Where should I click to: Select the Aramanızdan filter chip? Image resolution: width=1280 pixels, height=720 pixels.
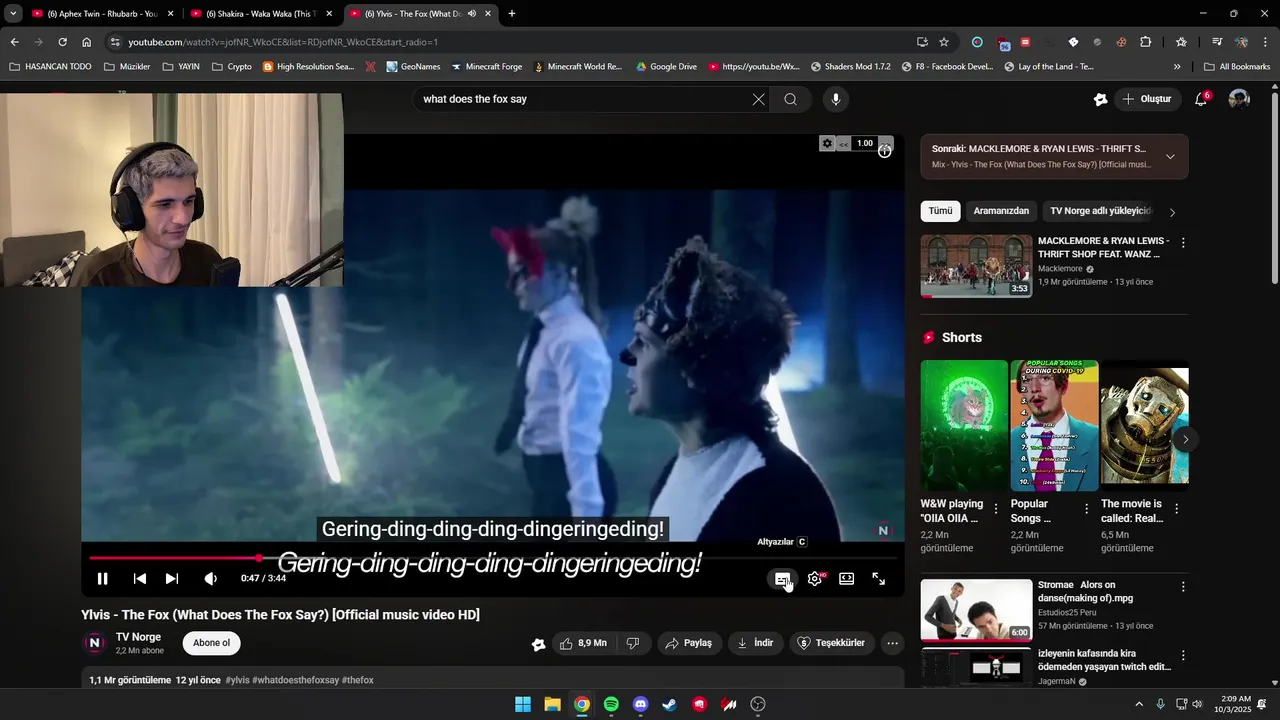pos(1001,211)
